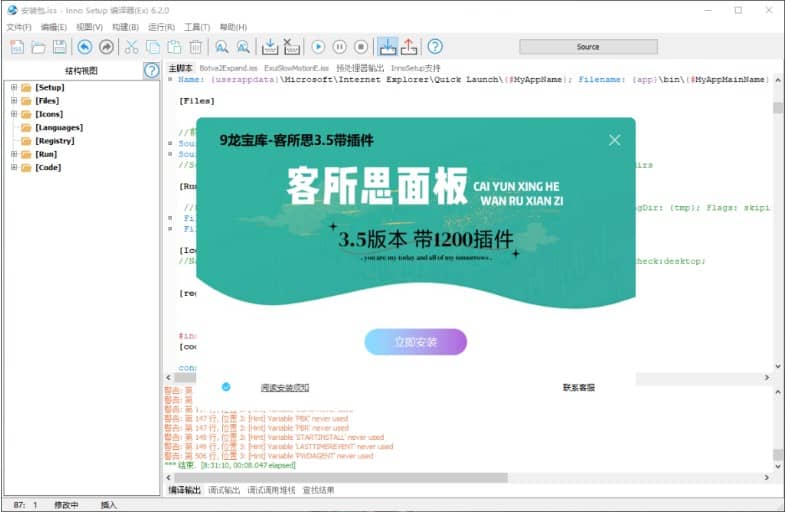Open the 阅读安装须知 link
Screen dimensions: 785x512
(285, 387)
